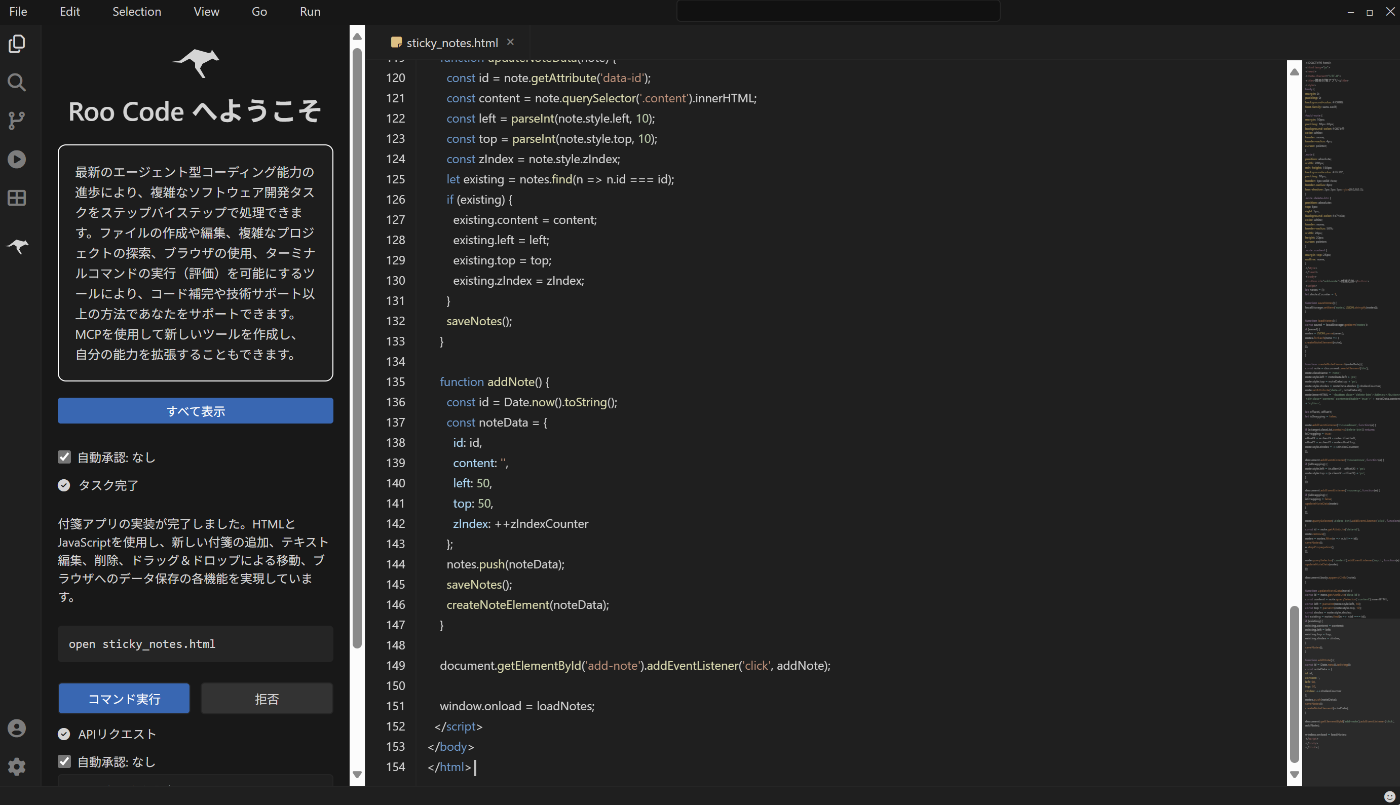Viewport: 1400px width, 805px height.
Task: Click the editor scrollbar down arrow
Action: [x=1294, y=774]
